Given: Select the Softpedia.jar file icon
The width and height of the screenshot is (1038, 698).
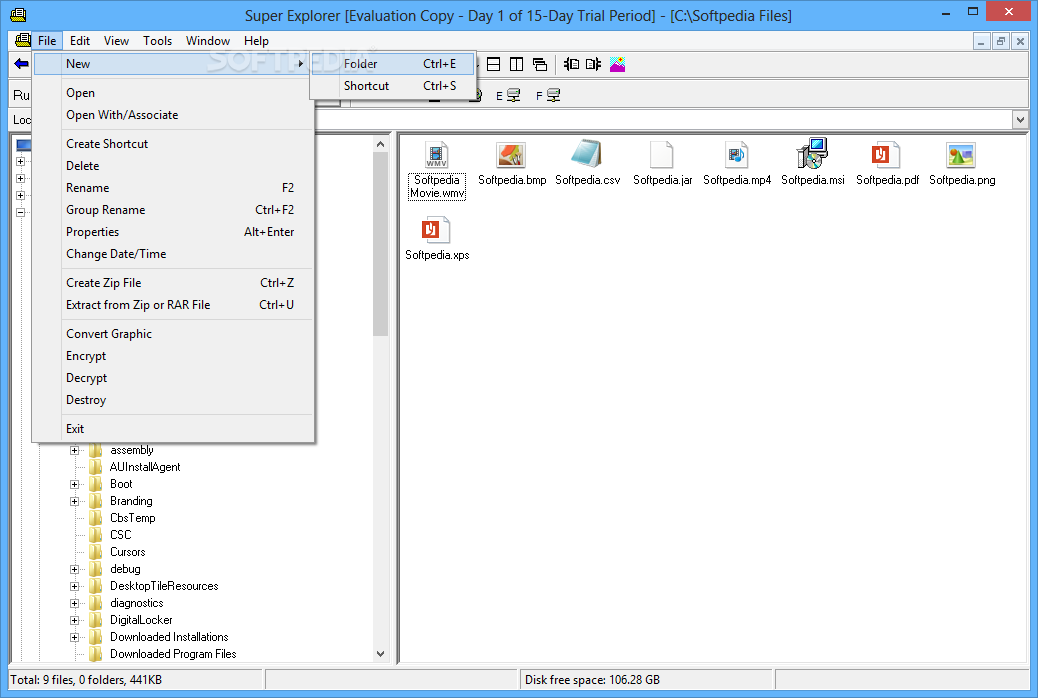Looking at the screenshot, I should [x=661, y=155].
